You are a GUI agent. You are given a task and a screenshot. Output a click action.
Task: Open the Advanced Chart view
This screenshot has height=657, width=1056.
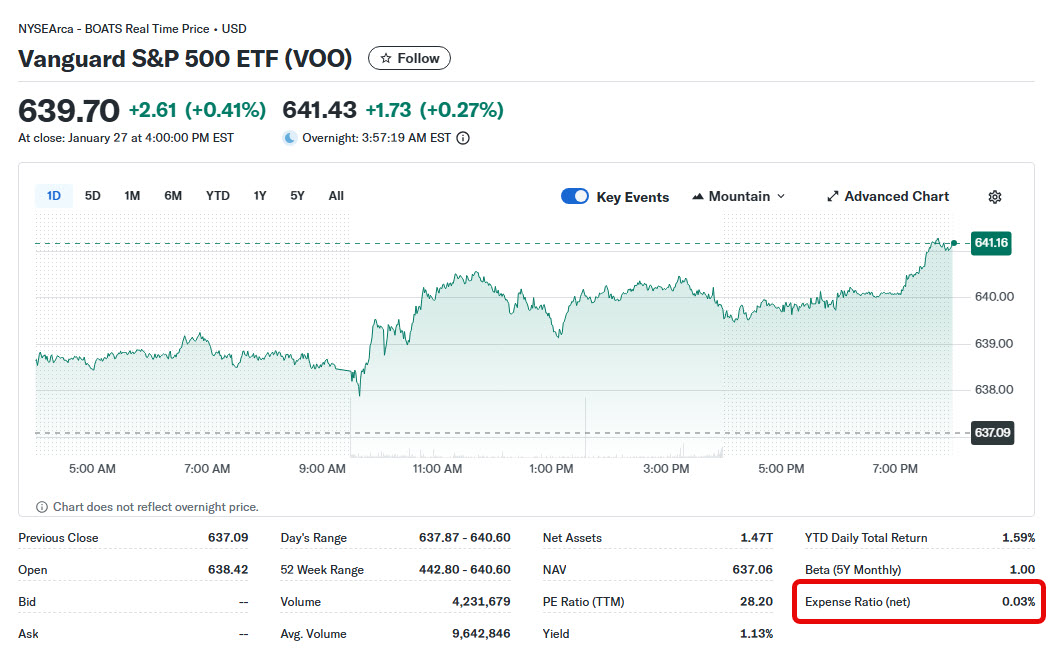(x=888, y=196)
